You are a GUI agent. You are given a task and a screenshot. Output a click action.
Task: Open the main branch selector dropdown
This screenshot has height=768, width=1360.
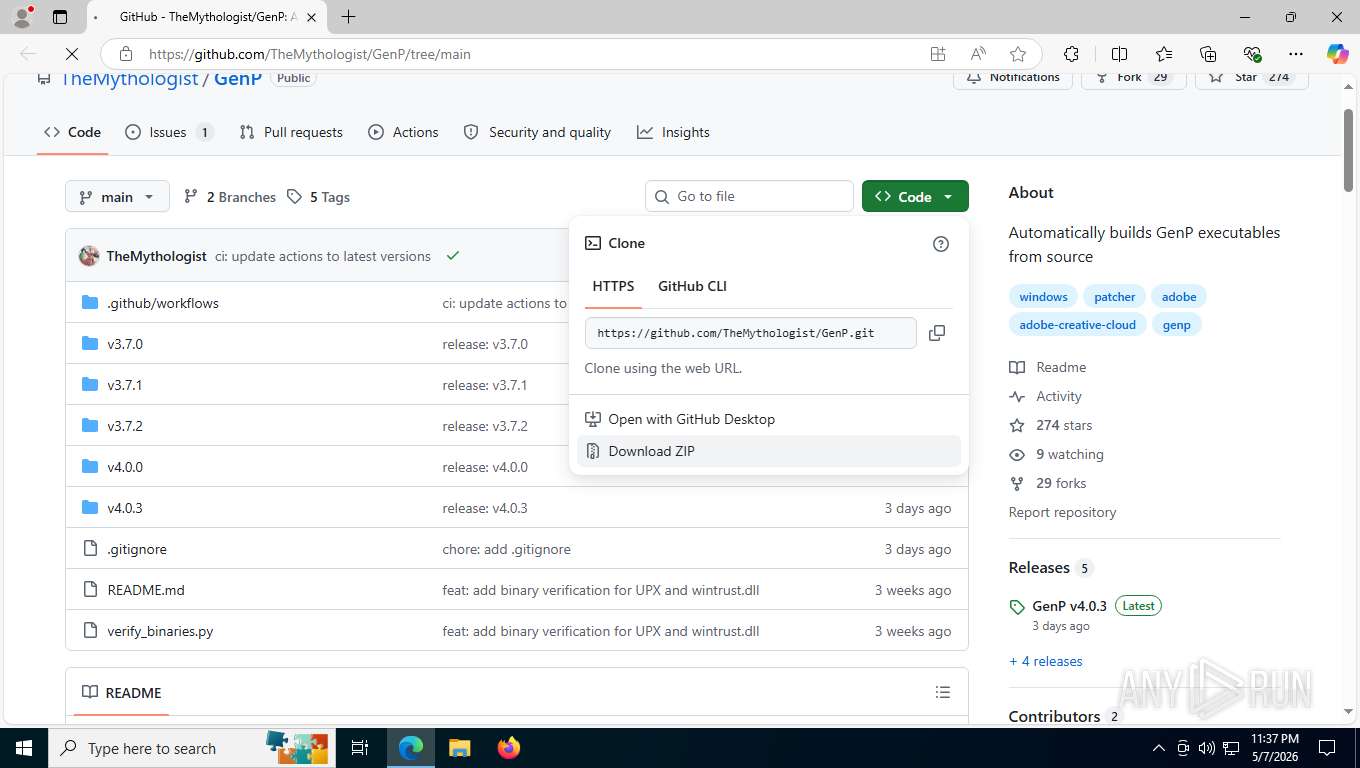click(117, 197)
